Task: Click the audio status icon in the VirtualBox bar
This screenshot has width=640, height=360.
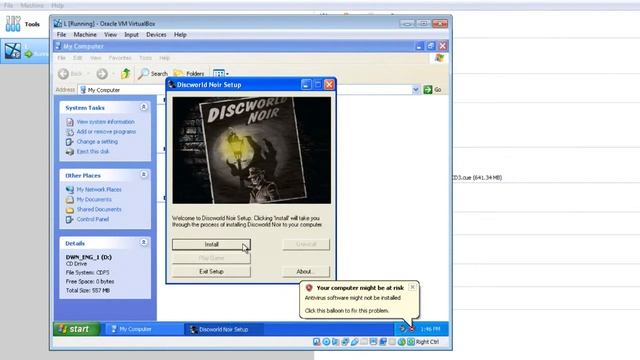Action: (x=336, y=342)
